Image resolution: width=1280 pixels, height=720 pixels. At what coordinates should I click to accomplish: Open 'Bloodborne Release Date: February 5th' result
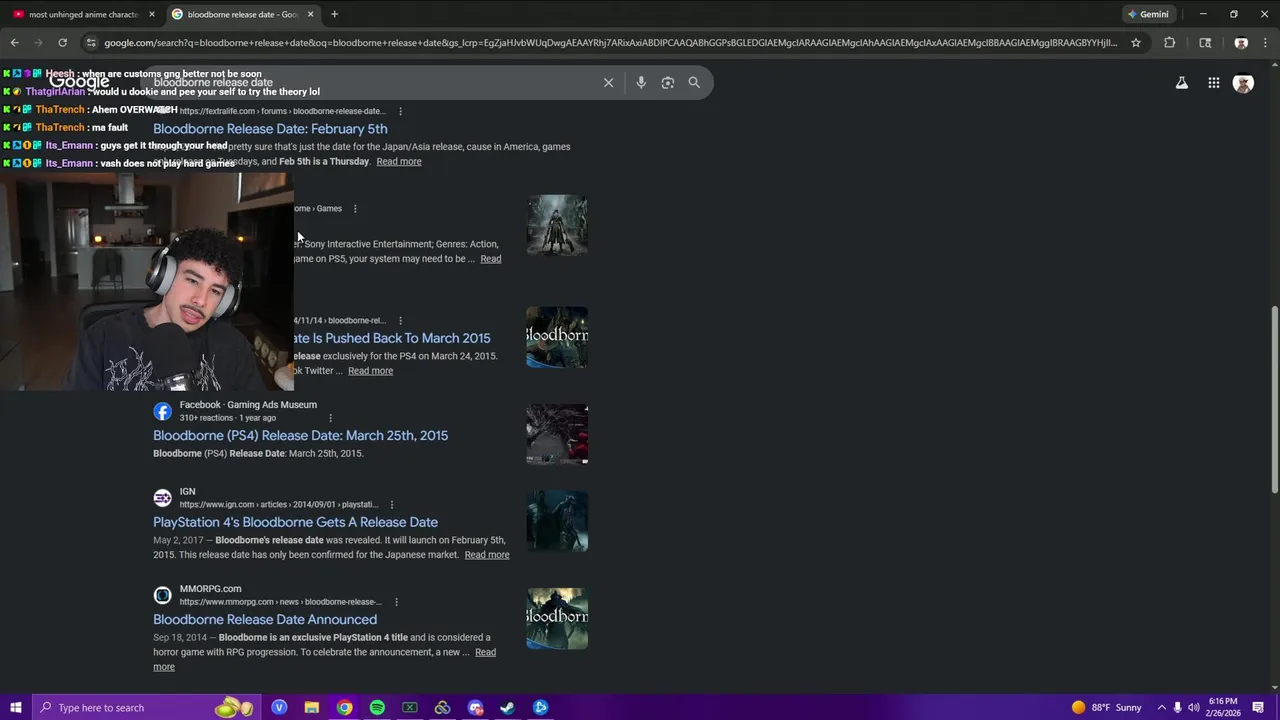point(270,129)
